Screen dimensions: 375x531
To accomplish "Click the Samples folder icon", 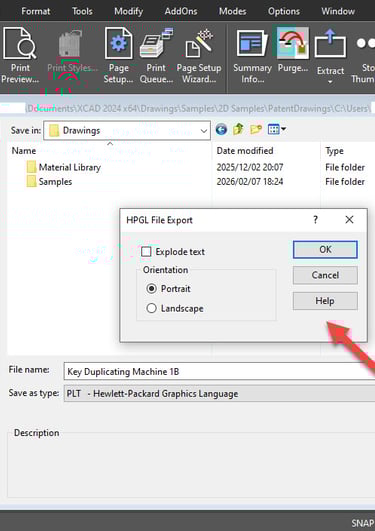I will [x=32, y=182].
